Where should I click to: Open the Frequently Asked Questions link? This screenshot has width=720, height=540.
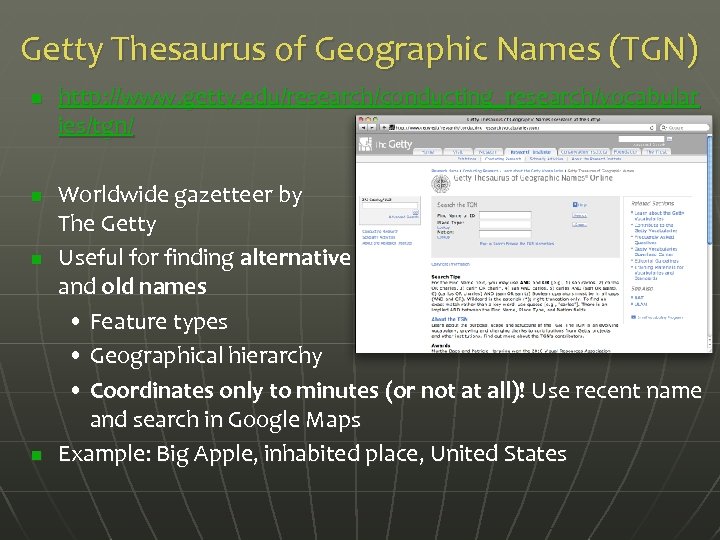click(x=654, y=240)
